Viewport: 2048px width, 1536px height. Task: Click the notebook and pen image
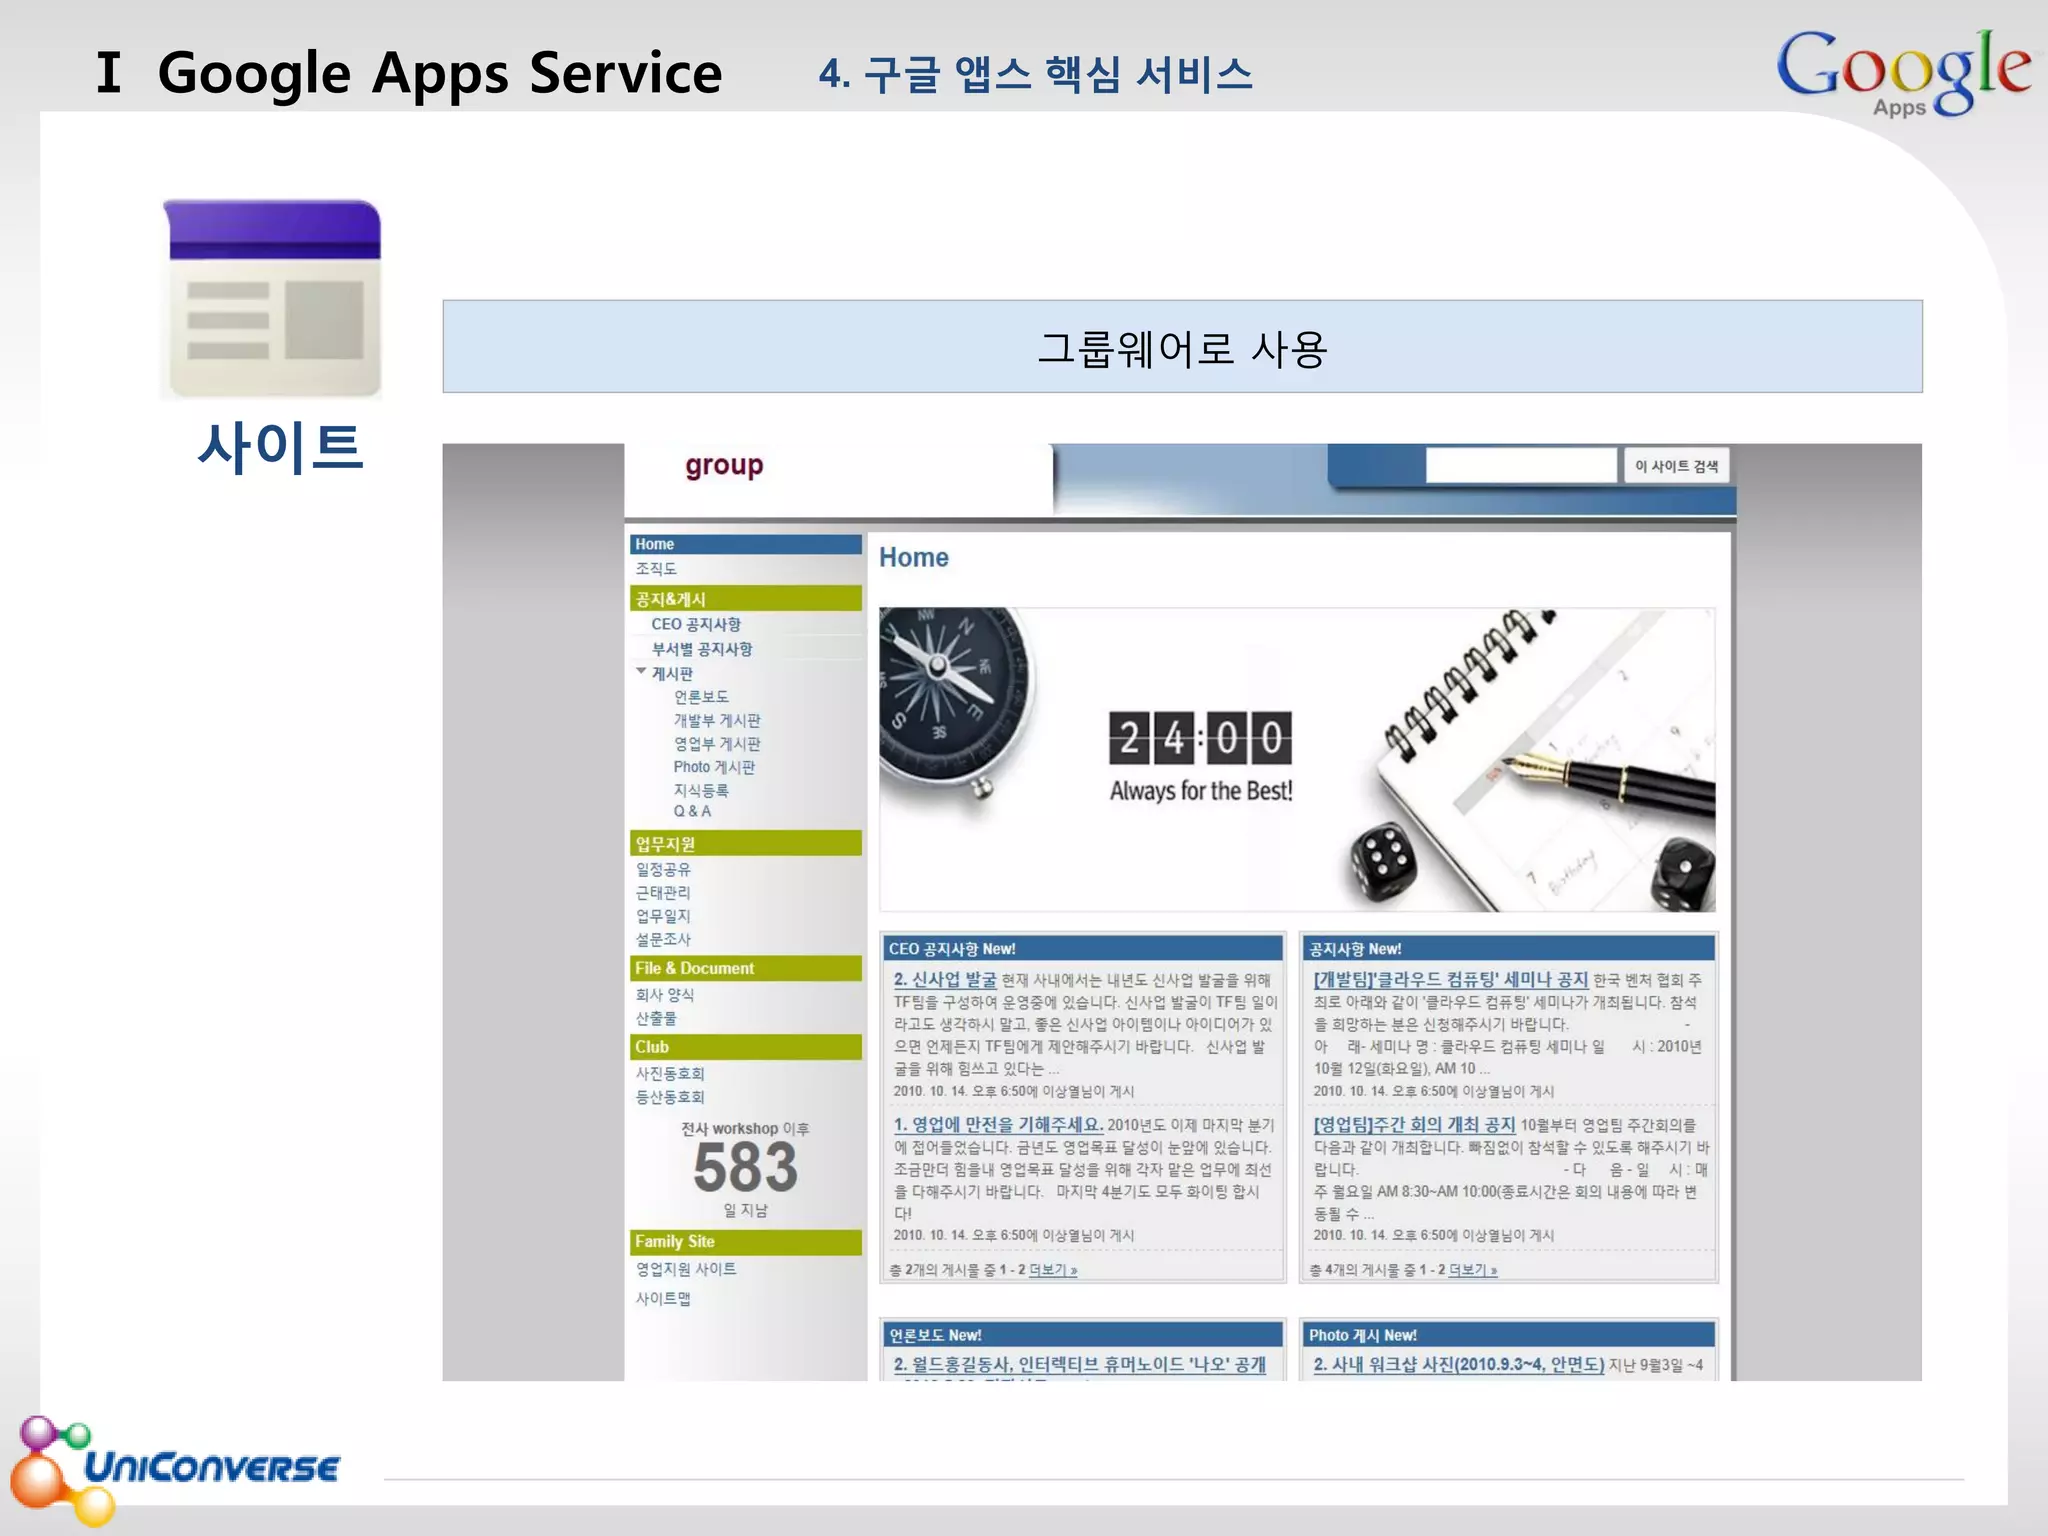coord(1530,760)
